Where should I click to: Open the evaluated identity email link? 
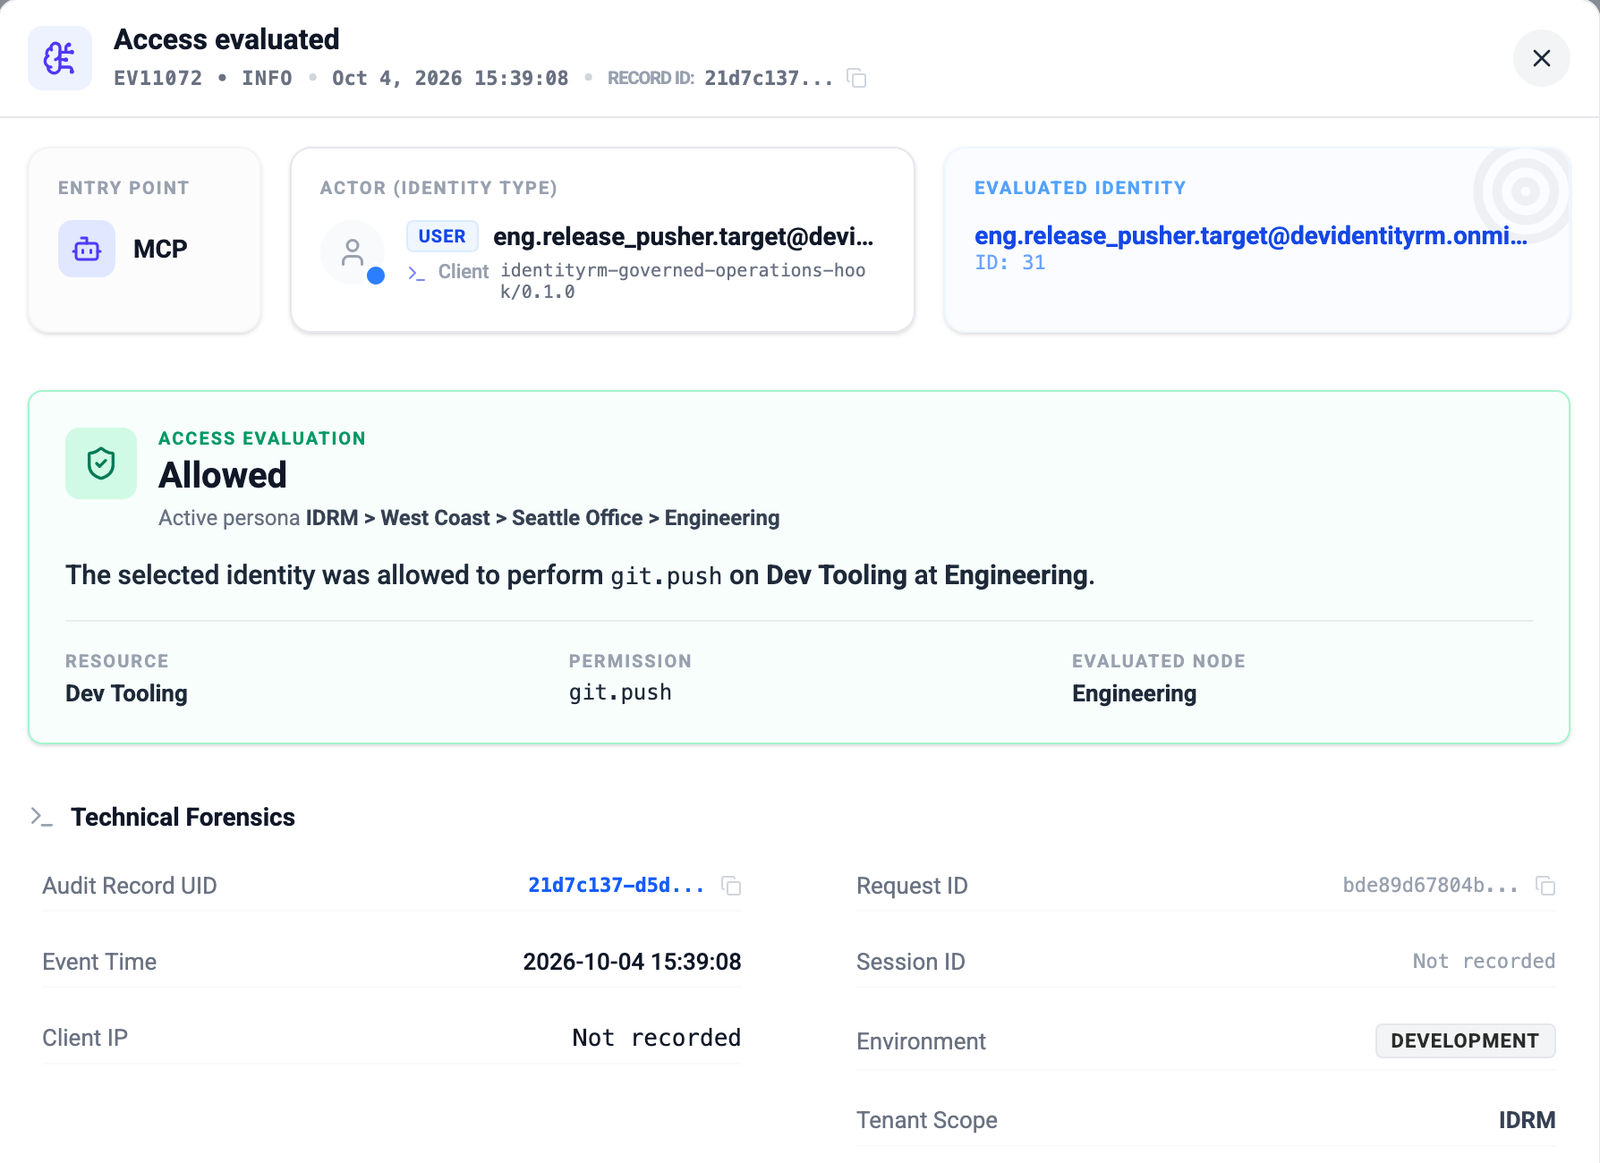[x=1251, y=236]
